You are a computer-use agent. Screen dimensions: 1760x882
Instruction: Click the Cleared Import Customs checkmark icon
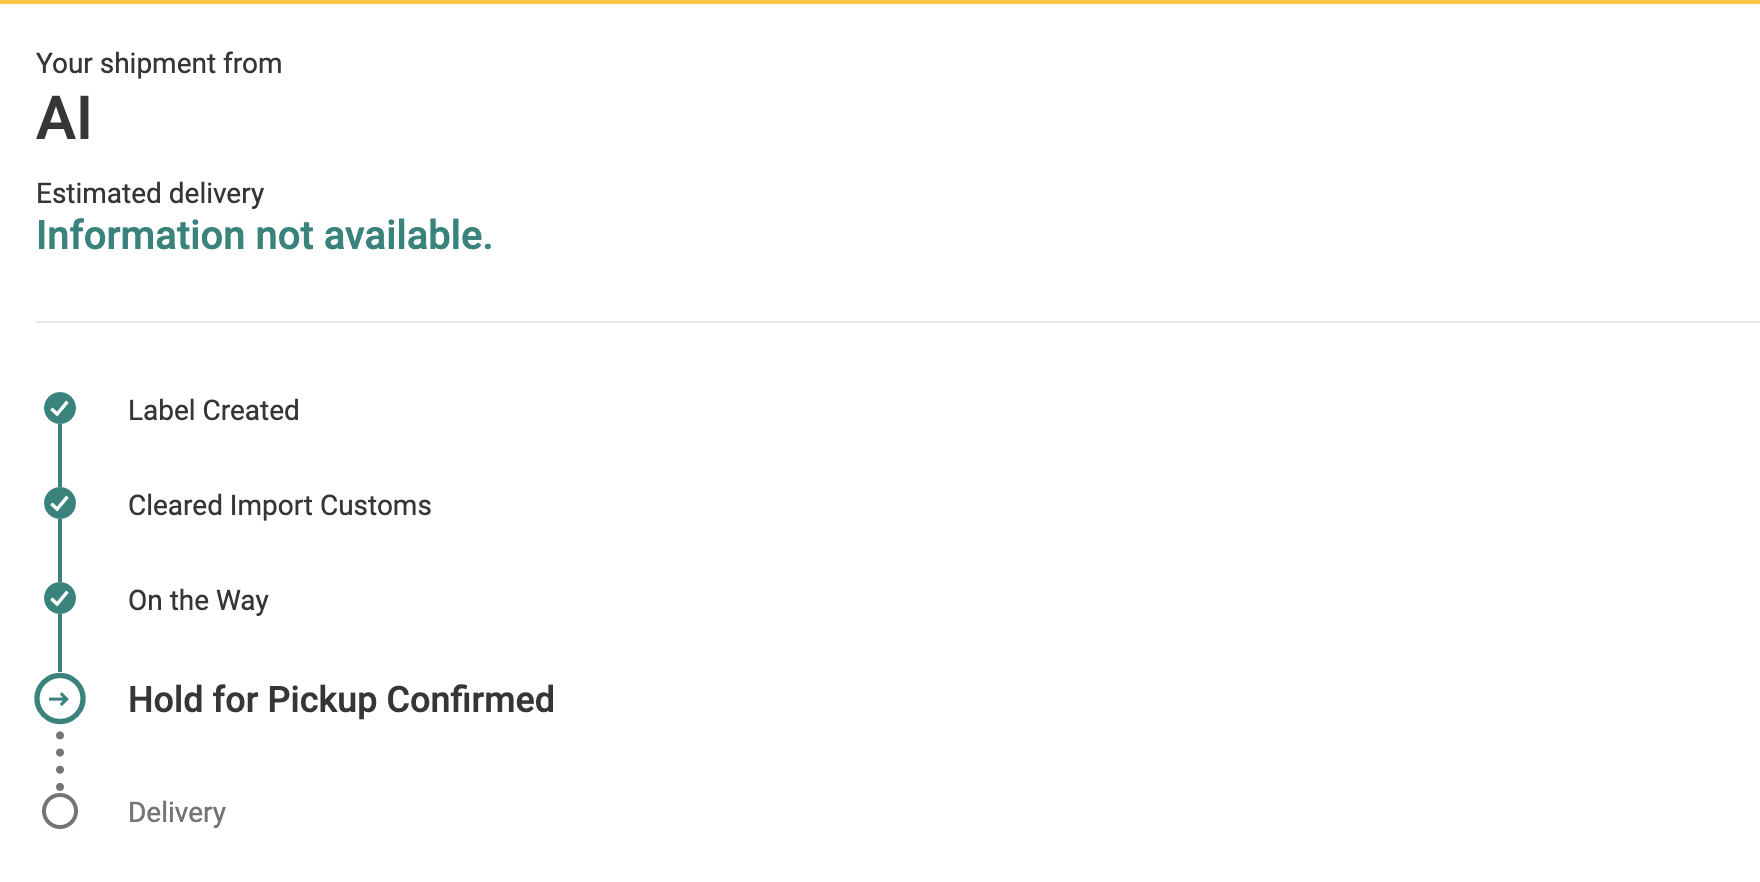pyautogui.click(x=60, y=503)
